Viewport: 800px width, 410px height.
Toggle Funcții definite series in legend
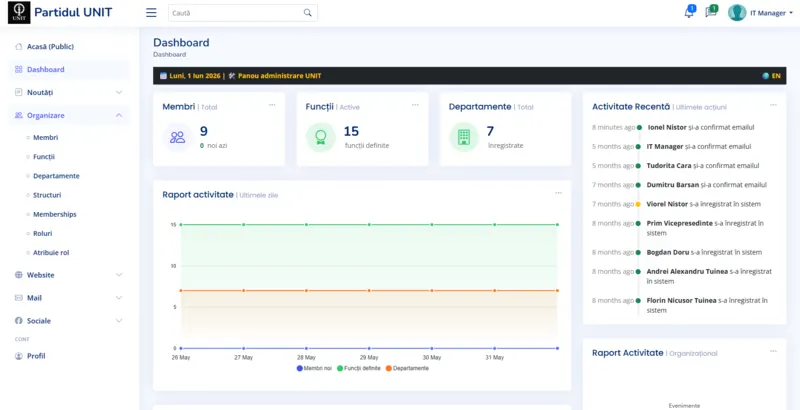coord(359,368)
